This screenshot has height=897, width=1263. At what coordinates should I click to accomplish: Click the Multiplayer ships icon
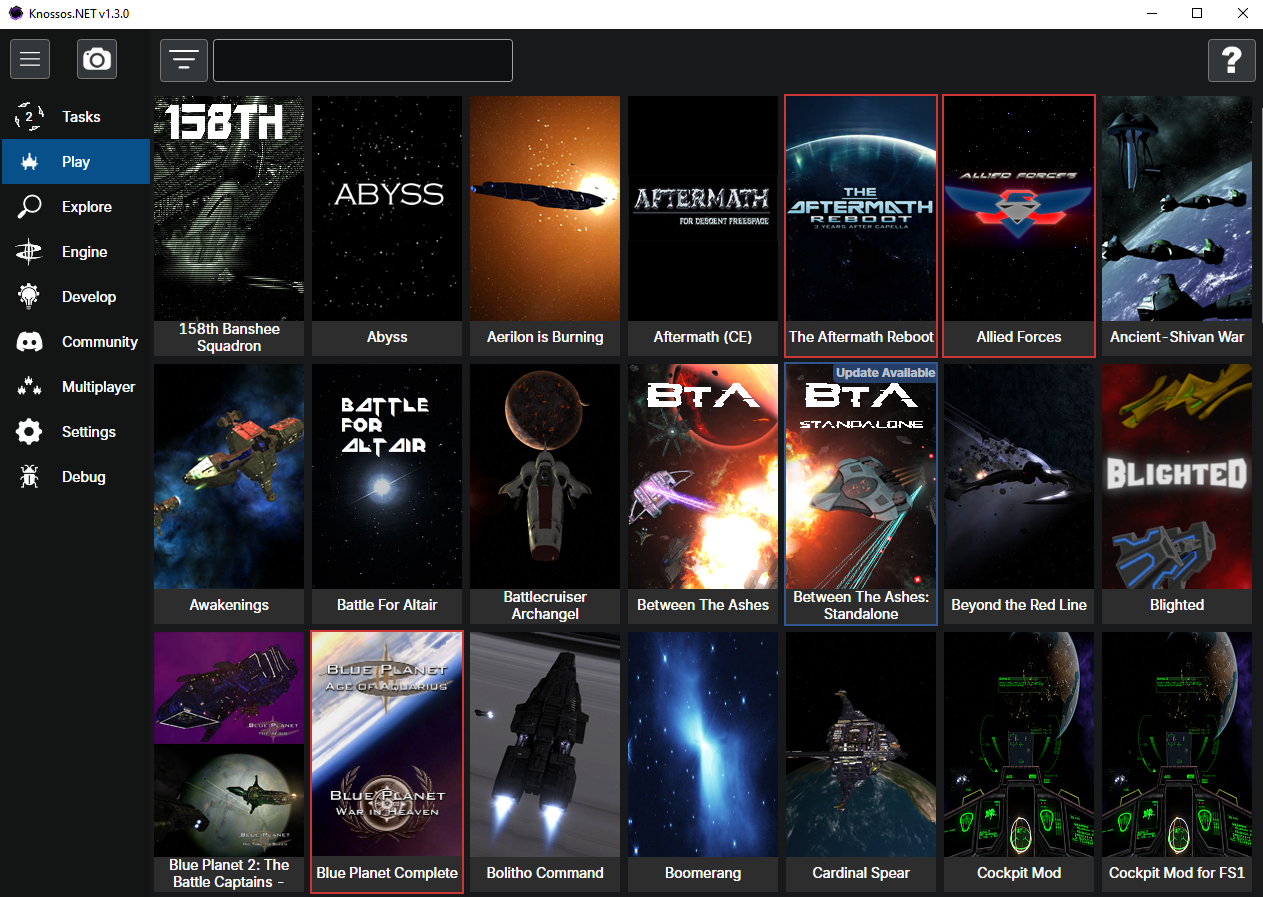[29, 387]
